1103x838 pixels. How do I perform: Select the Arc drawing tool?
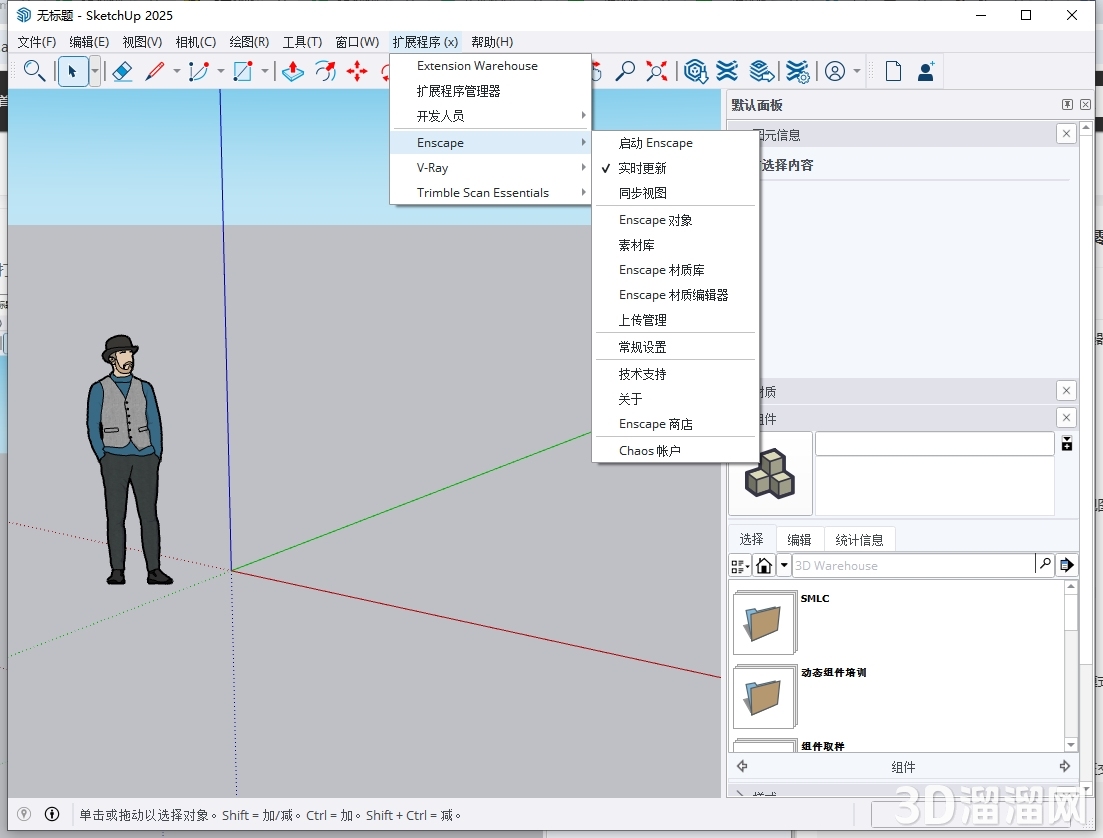point(199,71)
